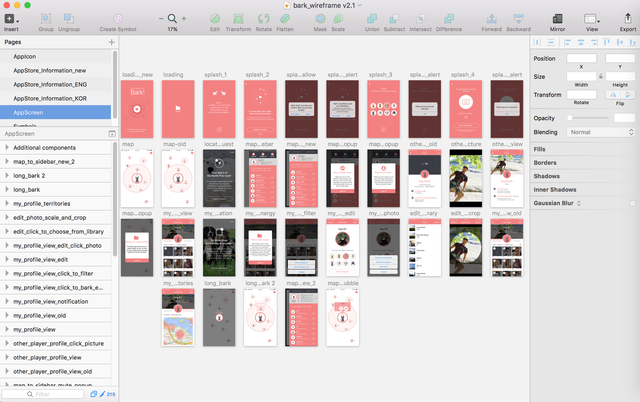Click the Create Symbol toolbar icon
This screenshot has height=402, width=640.
(x=117, y=19)
